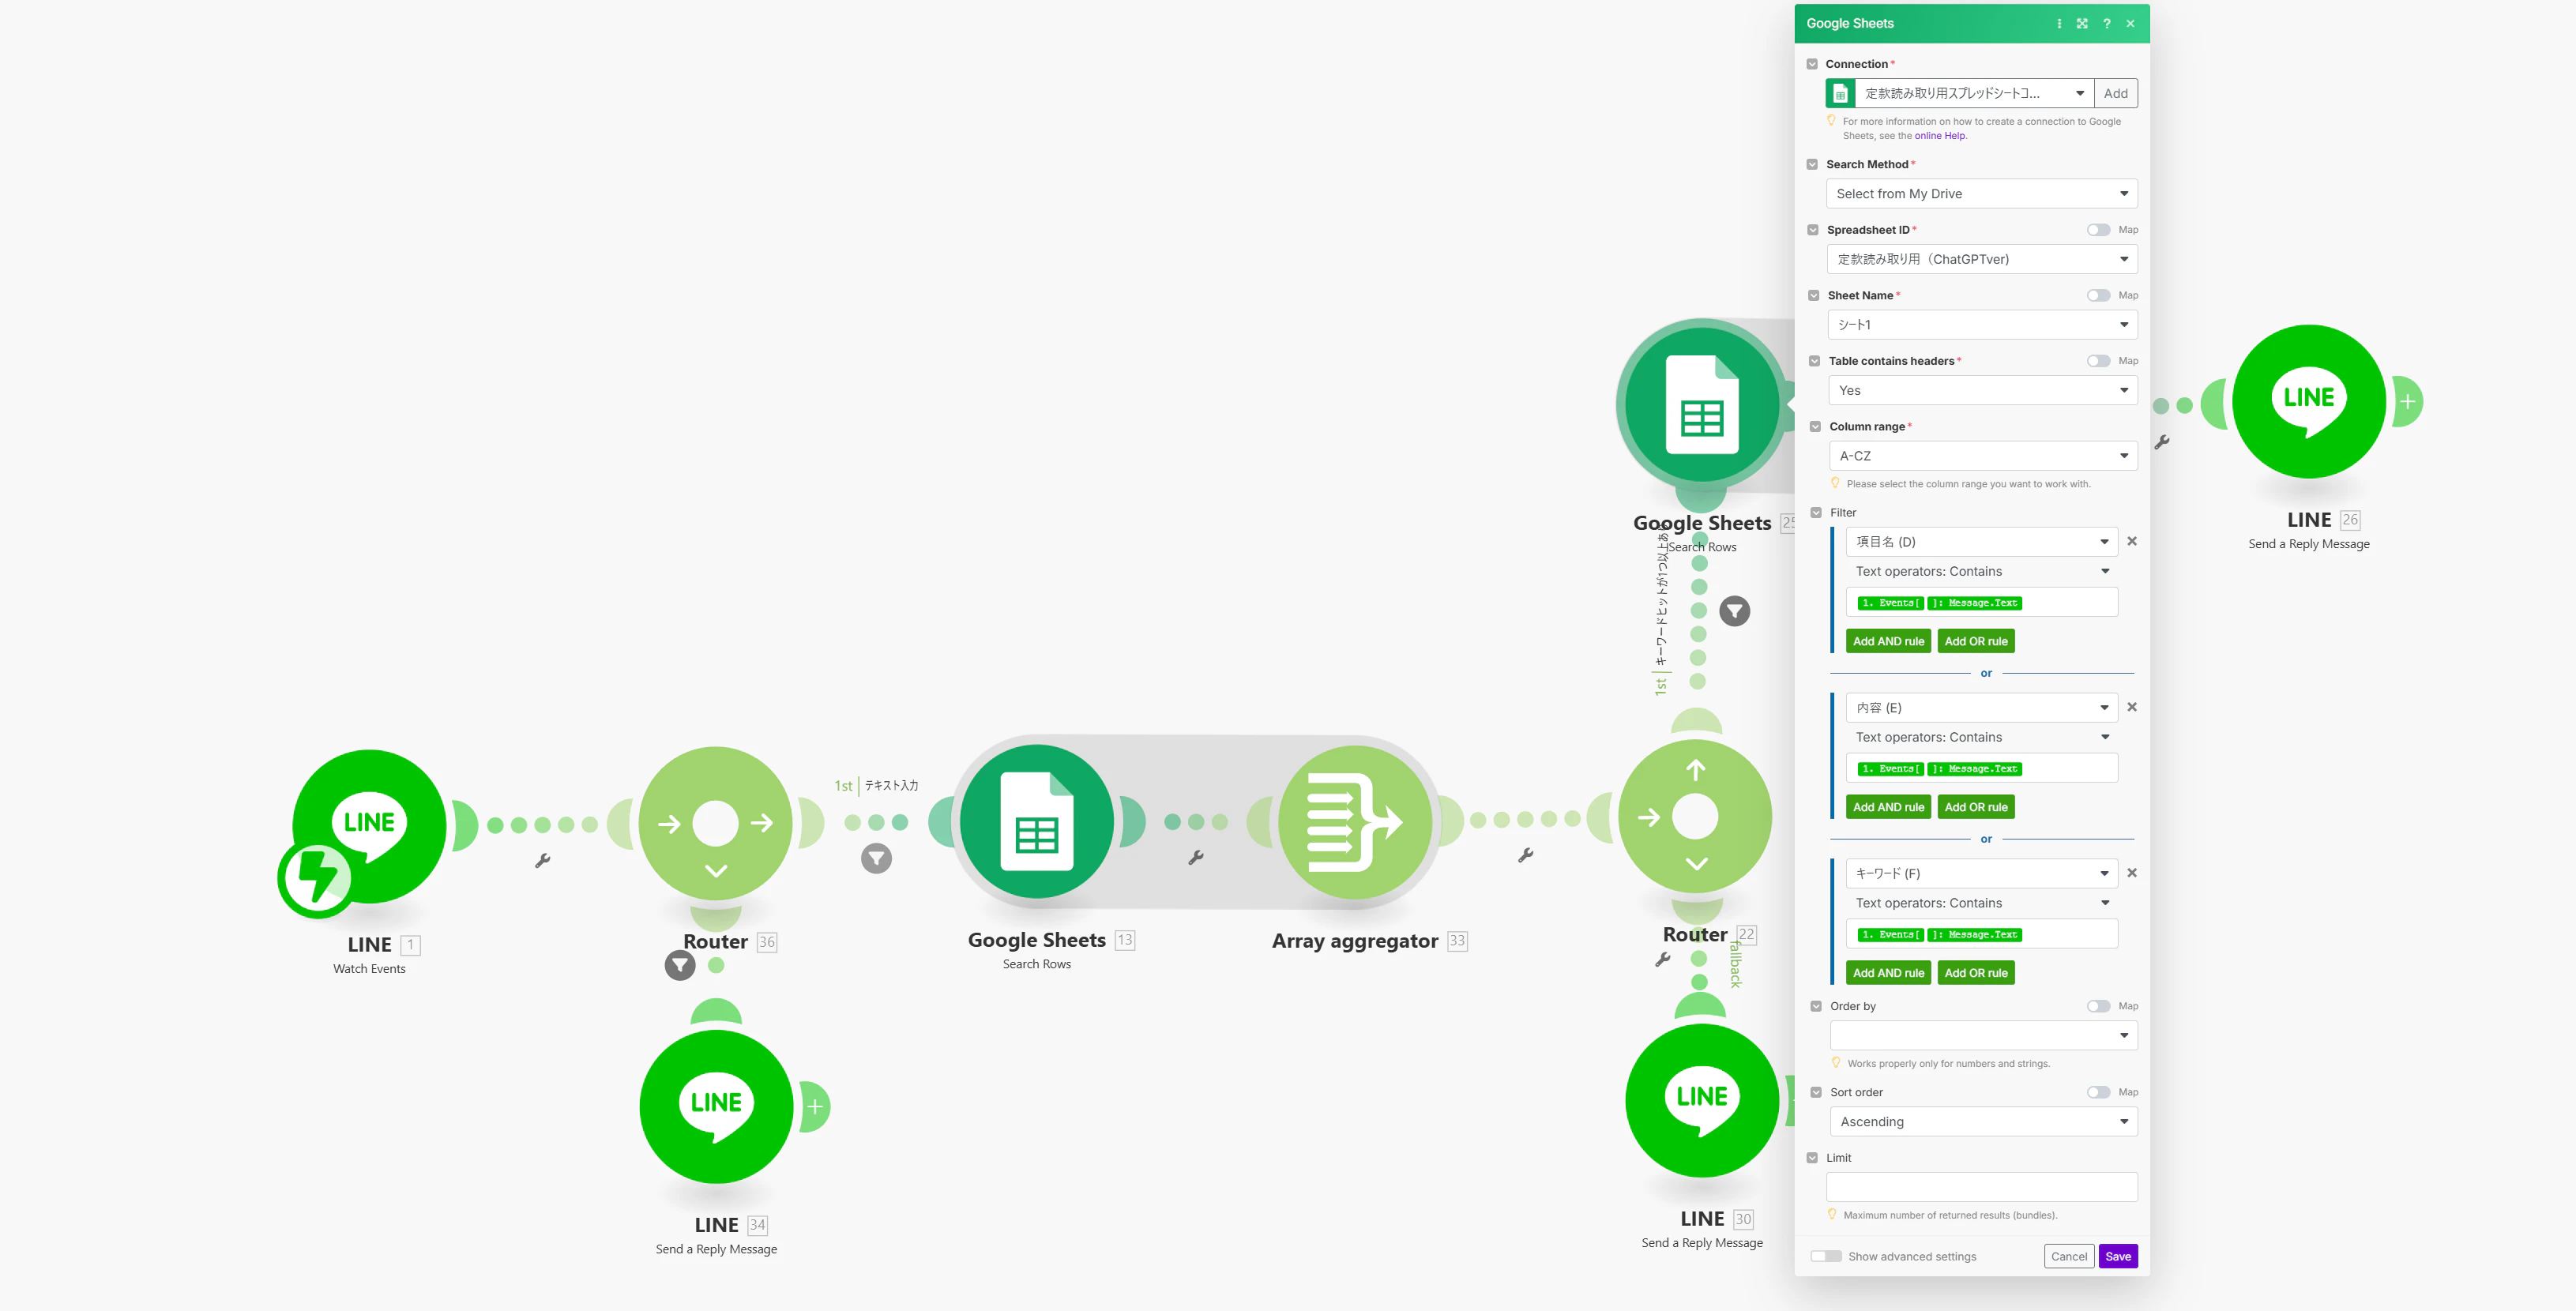Remove the 内容 (E) filter rule

[x=2132, y=707]
